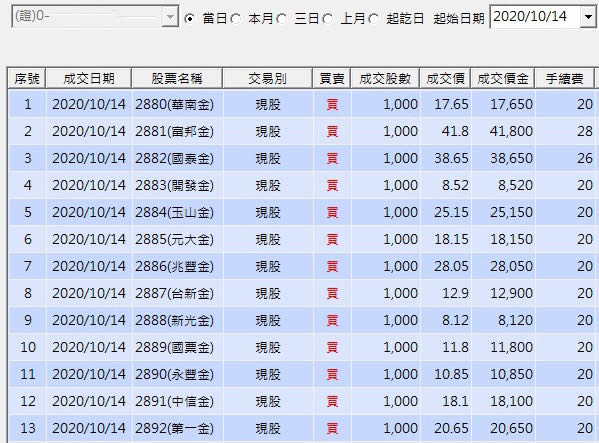Select stock 2882(國泰金) cell
This screenshot has width=599, height=443.
coord(177,158)
